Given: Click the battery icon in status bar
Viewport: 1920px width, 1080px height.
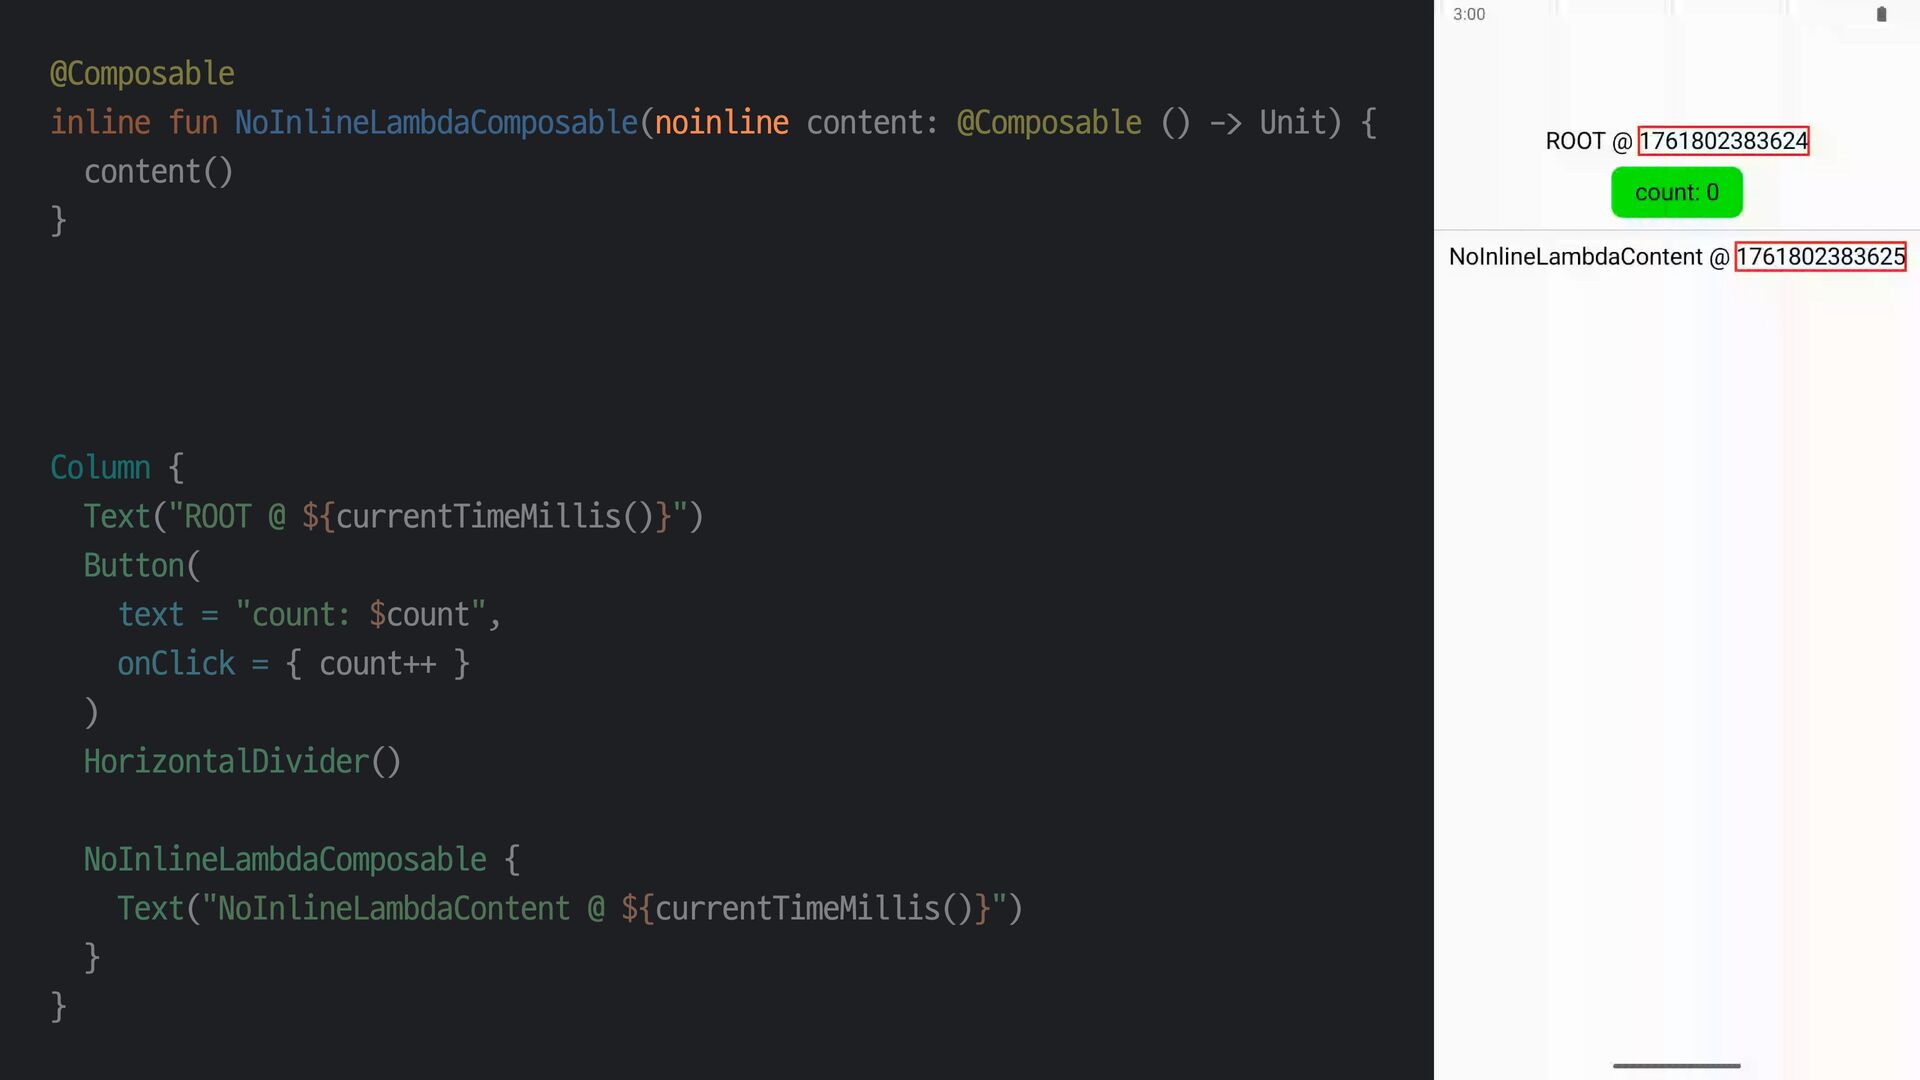Looking at the screenshot, I should click(x=1881, y=14).
